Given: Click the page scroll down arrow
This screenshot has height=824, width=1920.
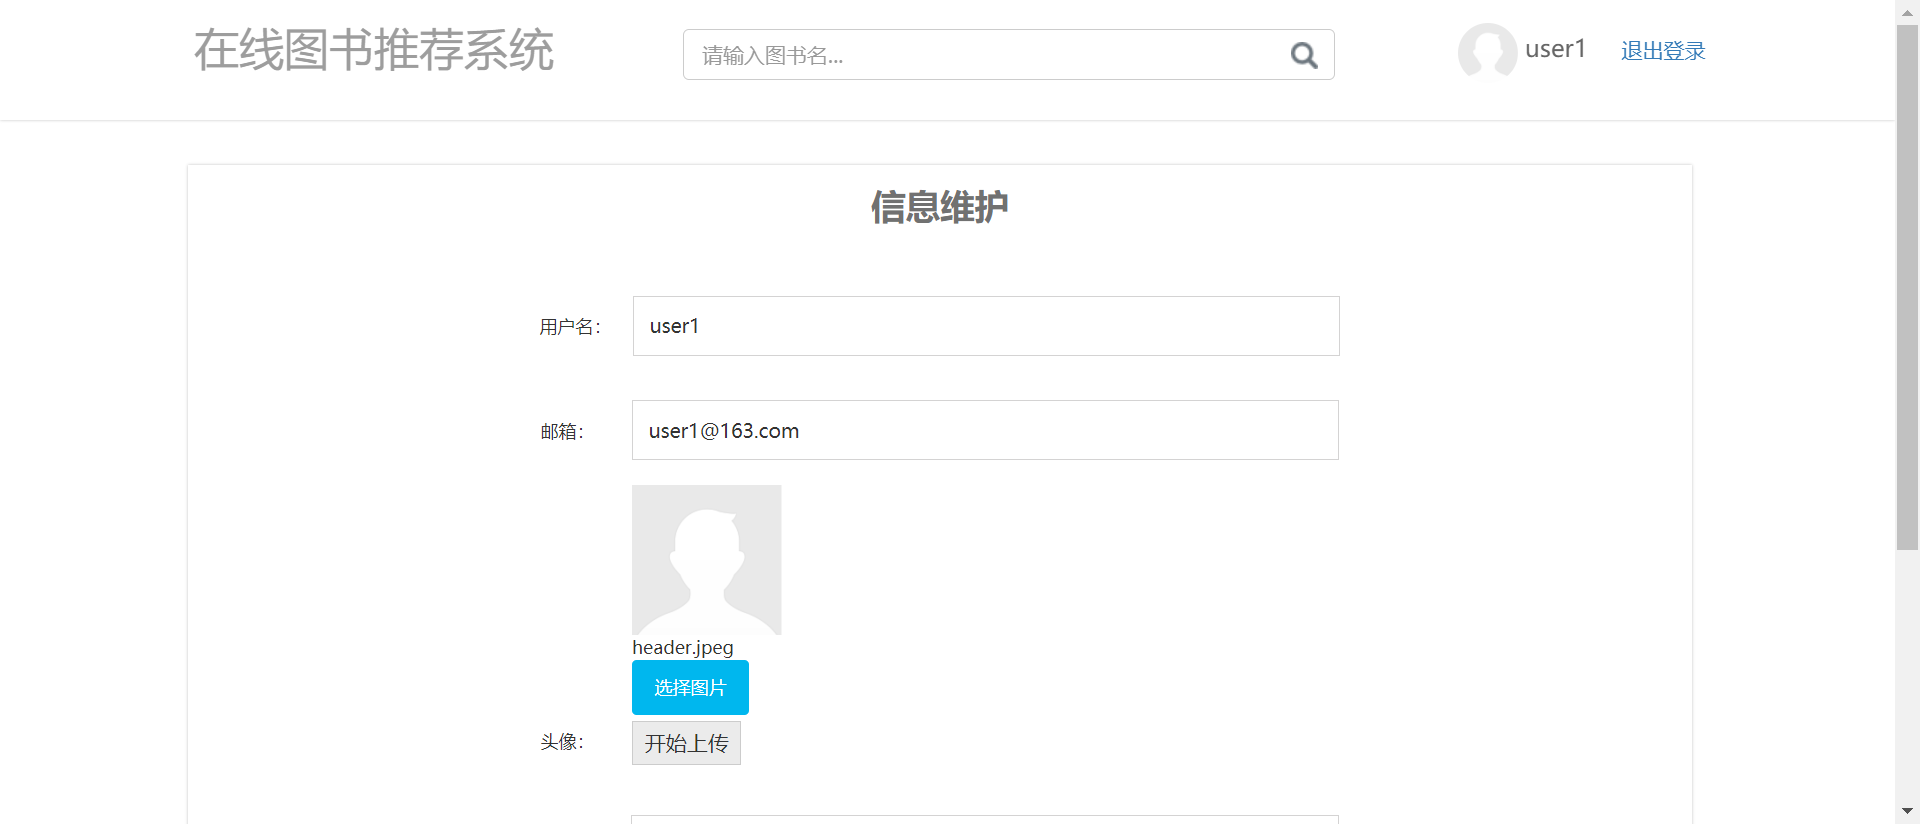Looking at the screenshot, I should pyautogui.click(x=1907, y=812).
